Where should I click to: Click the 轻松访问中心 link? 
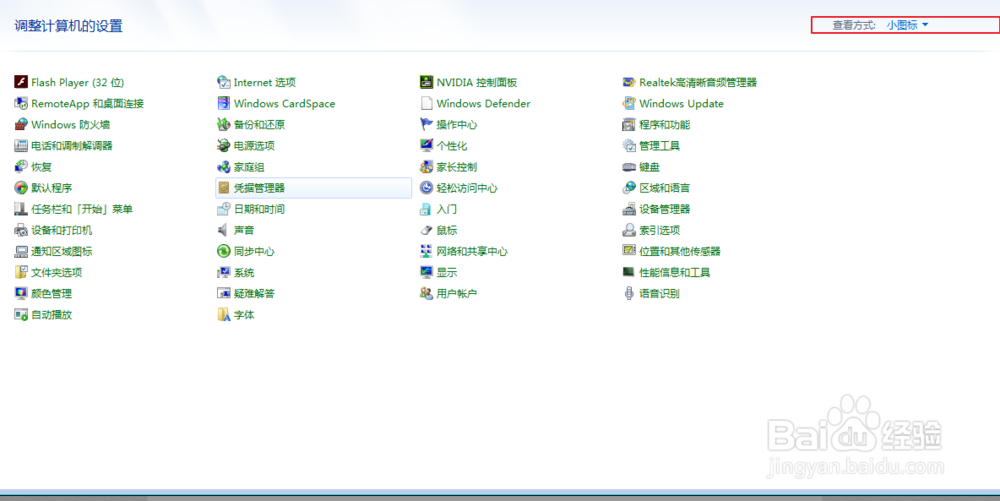467,188
